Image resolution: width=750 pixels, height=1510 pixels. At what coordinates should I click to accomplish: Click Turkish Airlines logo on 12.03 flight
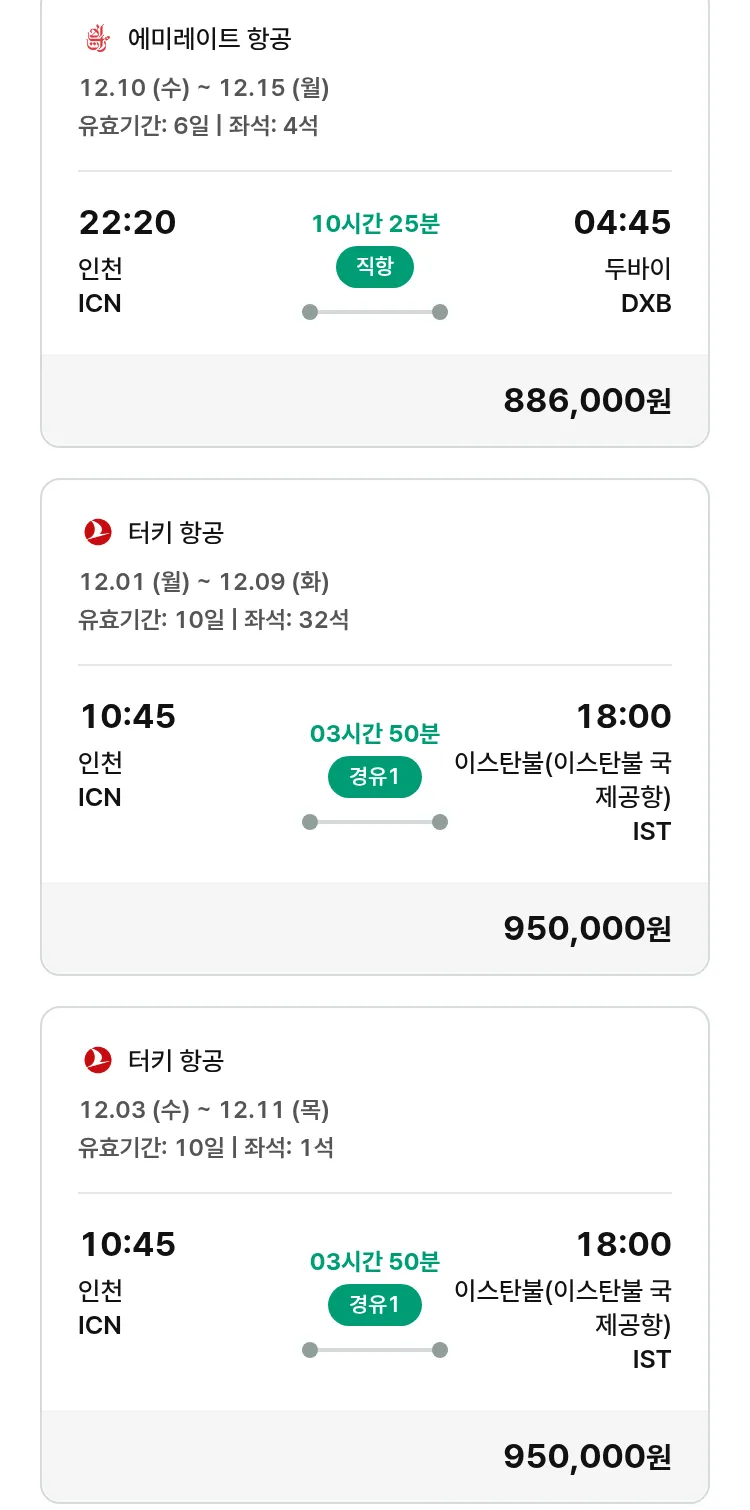(x=98, y=1060)
